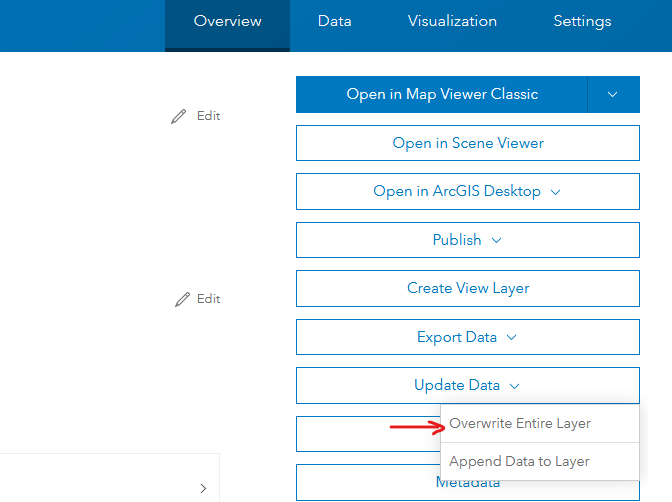
Task: Click the lower pencil Edit icon
Action: [182, 299]
